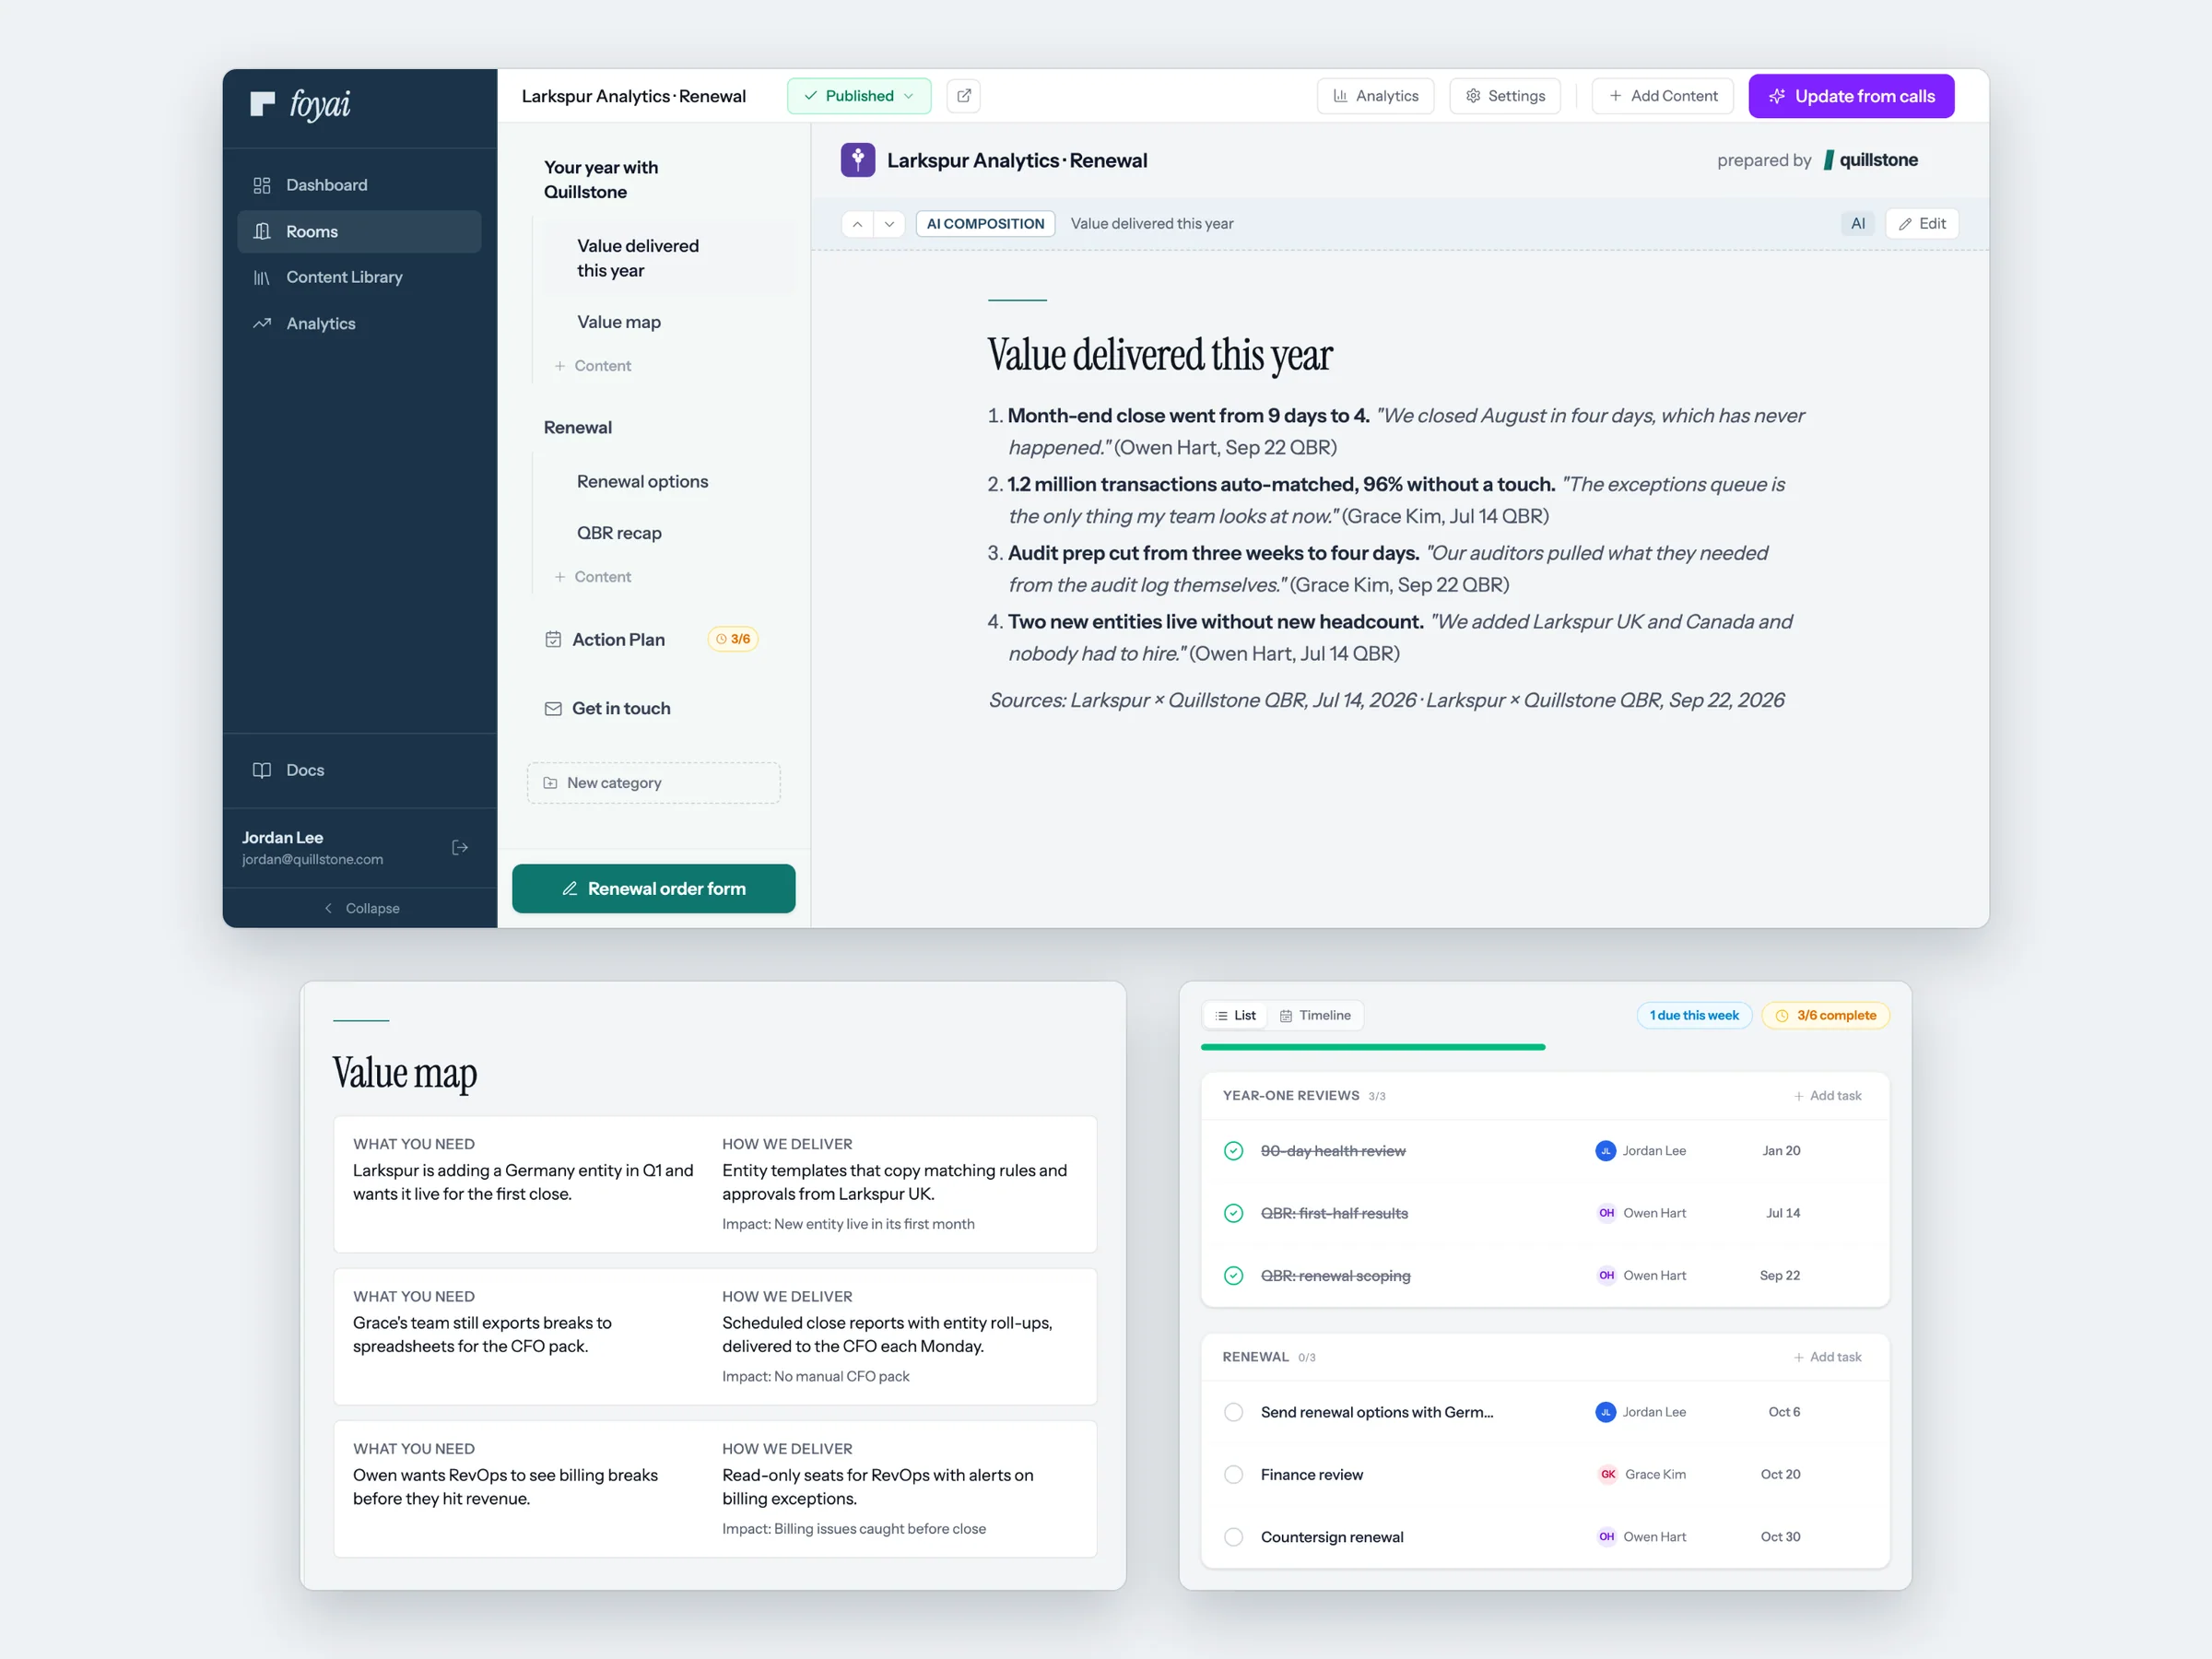
Task: Go to Analytics in the left sidebar
Action: [359, 323]
